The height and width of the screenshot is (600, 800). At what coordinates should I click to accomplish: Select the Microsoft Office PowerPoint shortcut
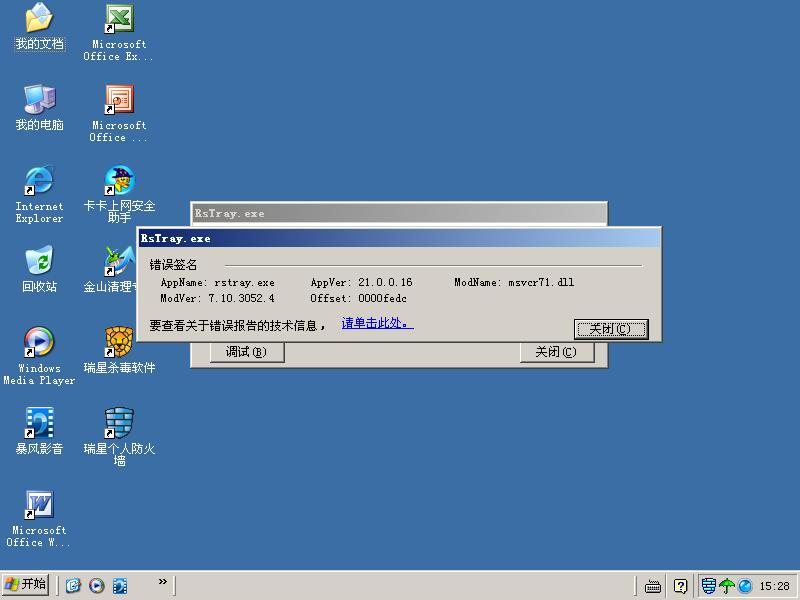[120, 100]
